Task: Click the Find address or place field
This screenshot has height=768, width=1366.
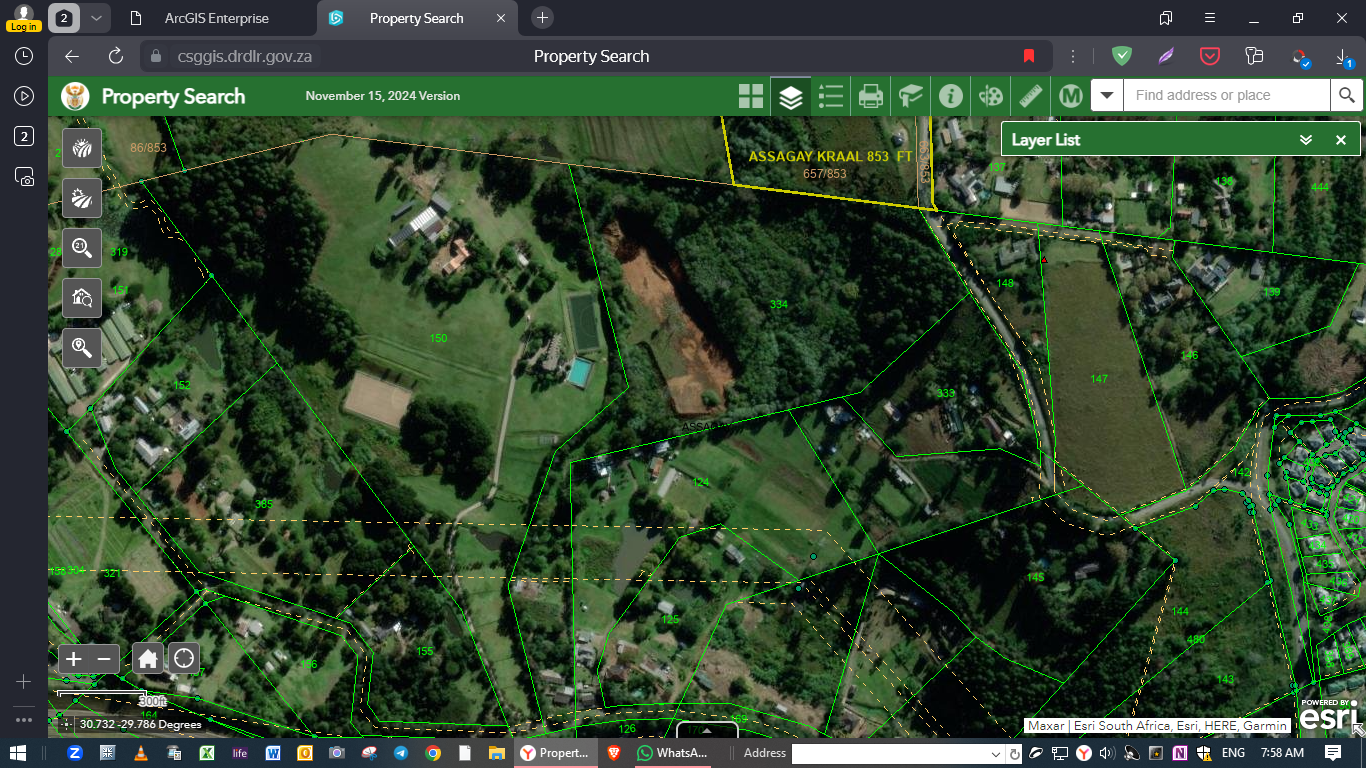Action: click(x=1226, y=96)
